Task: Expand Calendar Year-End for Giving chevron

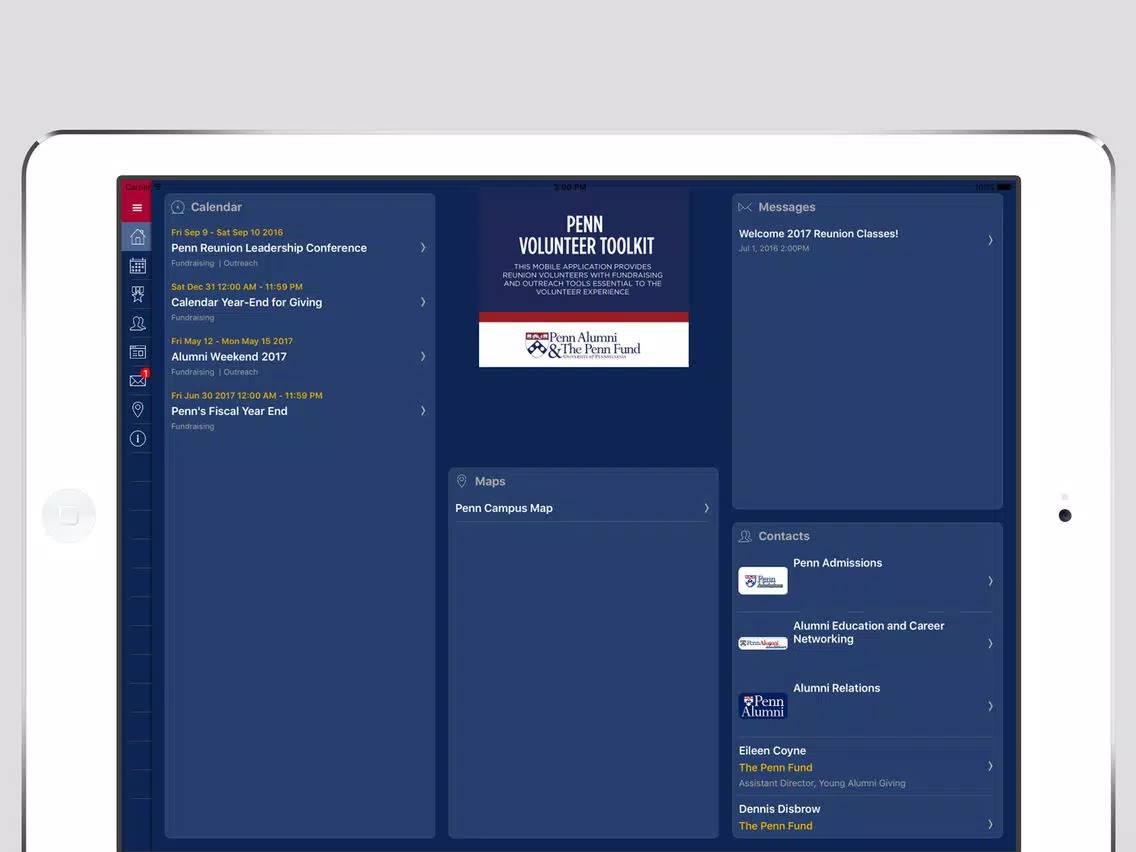Action: 423,302
